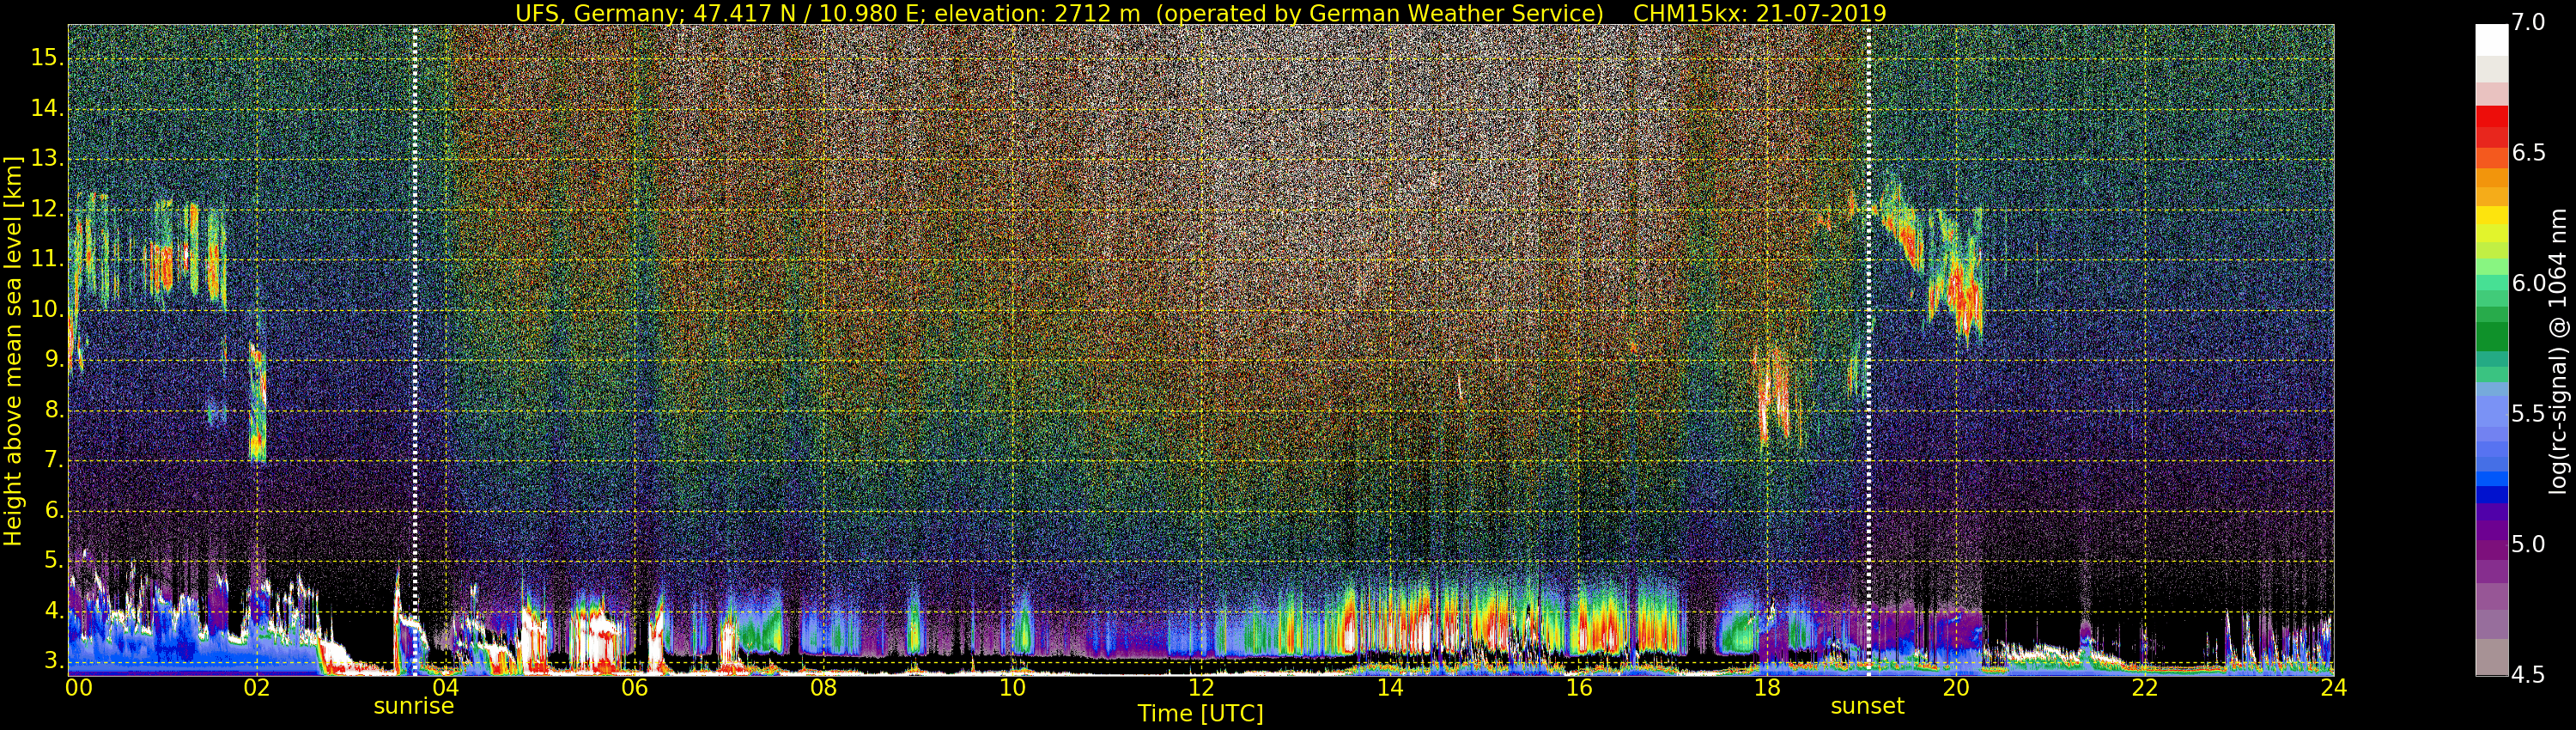The width and height of the screenshot is (2576, 730).
Task: Click the Time [UTC] axis title
Action: [x=1200, y=714]
